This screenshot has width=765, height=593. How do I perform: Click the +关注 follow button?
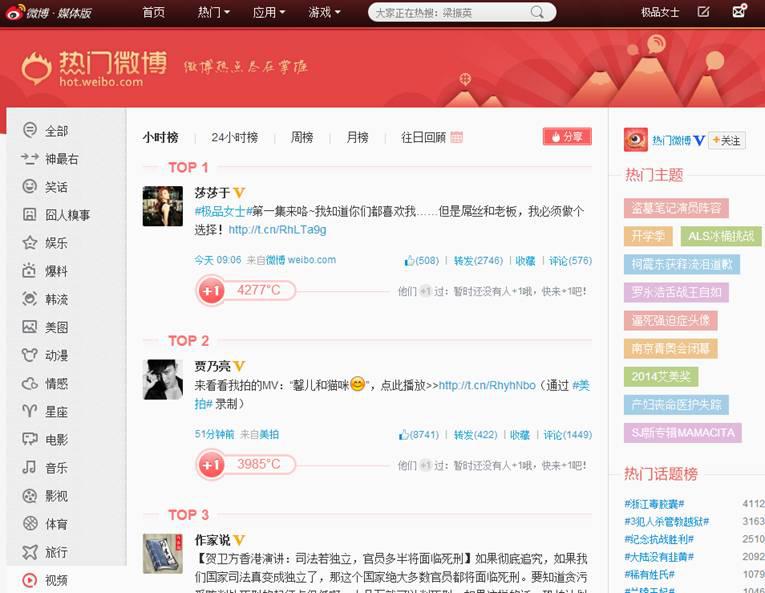click(x=727, y=141)
